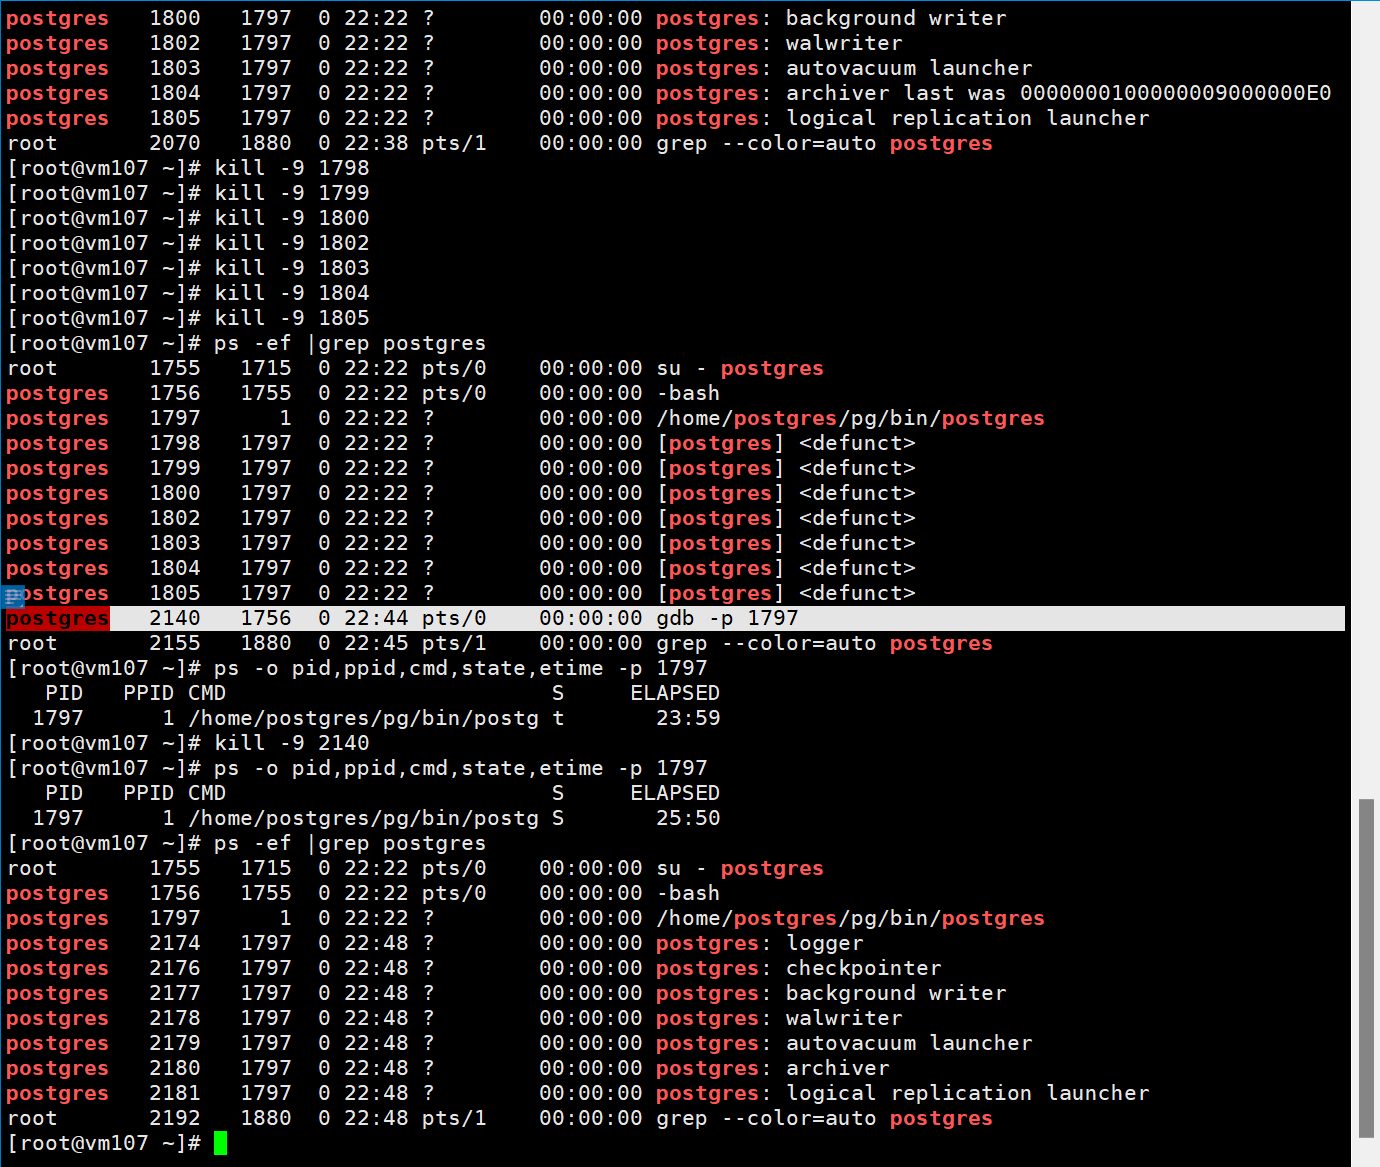The image size is (1380, 1167).
Task: Click '[postgres]' in the defunct PID 1802 row
Action: tap(720, 518)
